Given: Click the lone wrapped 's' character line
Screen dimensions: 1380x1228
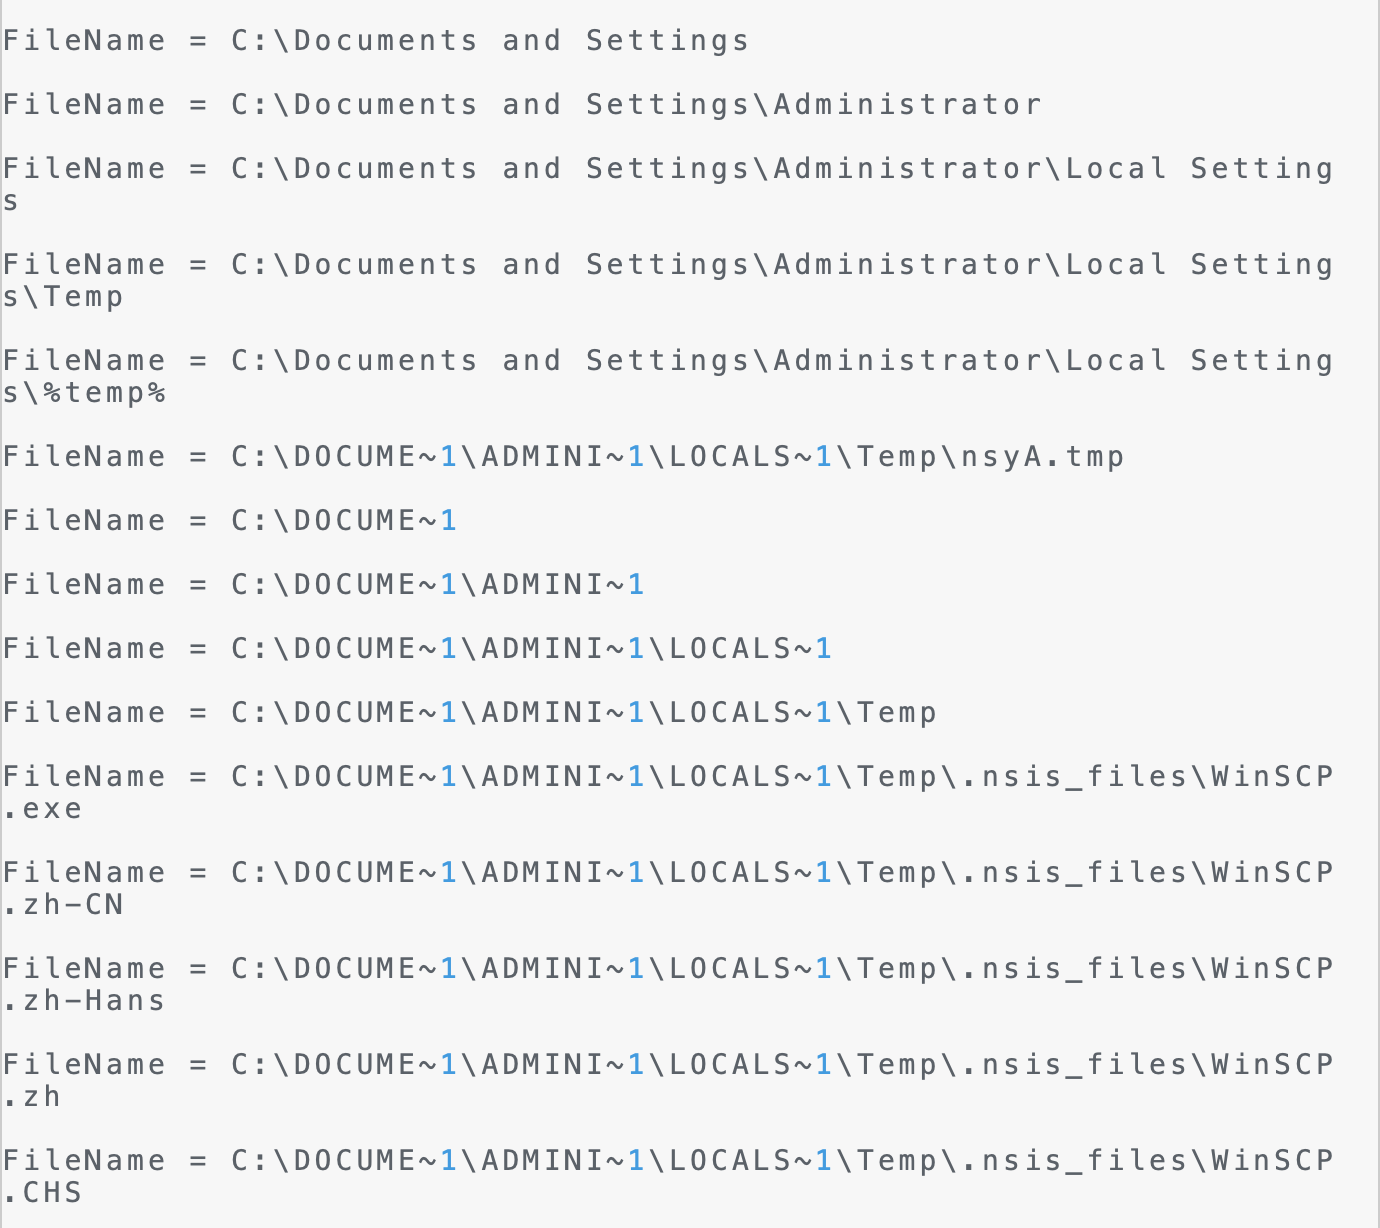Looking at the screenshot, I should 11,201.
